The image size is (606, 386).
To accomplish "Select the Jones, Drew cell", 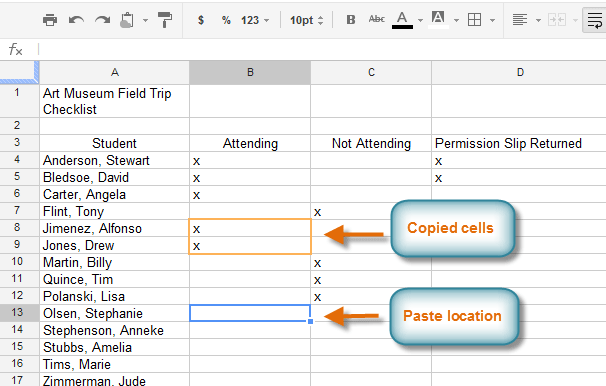I will point(114,245).
